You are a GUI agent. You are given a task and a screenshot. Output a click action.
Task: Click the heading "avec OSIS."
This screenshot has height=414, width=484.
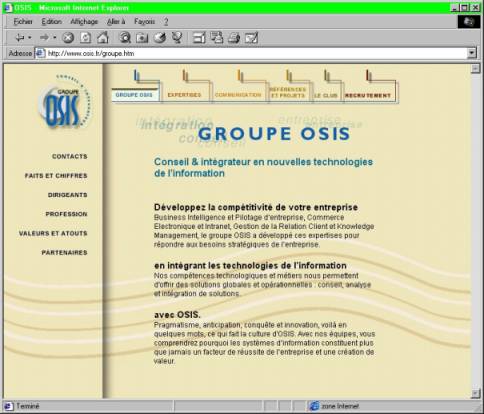tap(177, 315)
